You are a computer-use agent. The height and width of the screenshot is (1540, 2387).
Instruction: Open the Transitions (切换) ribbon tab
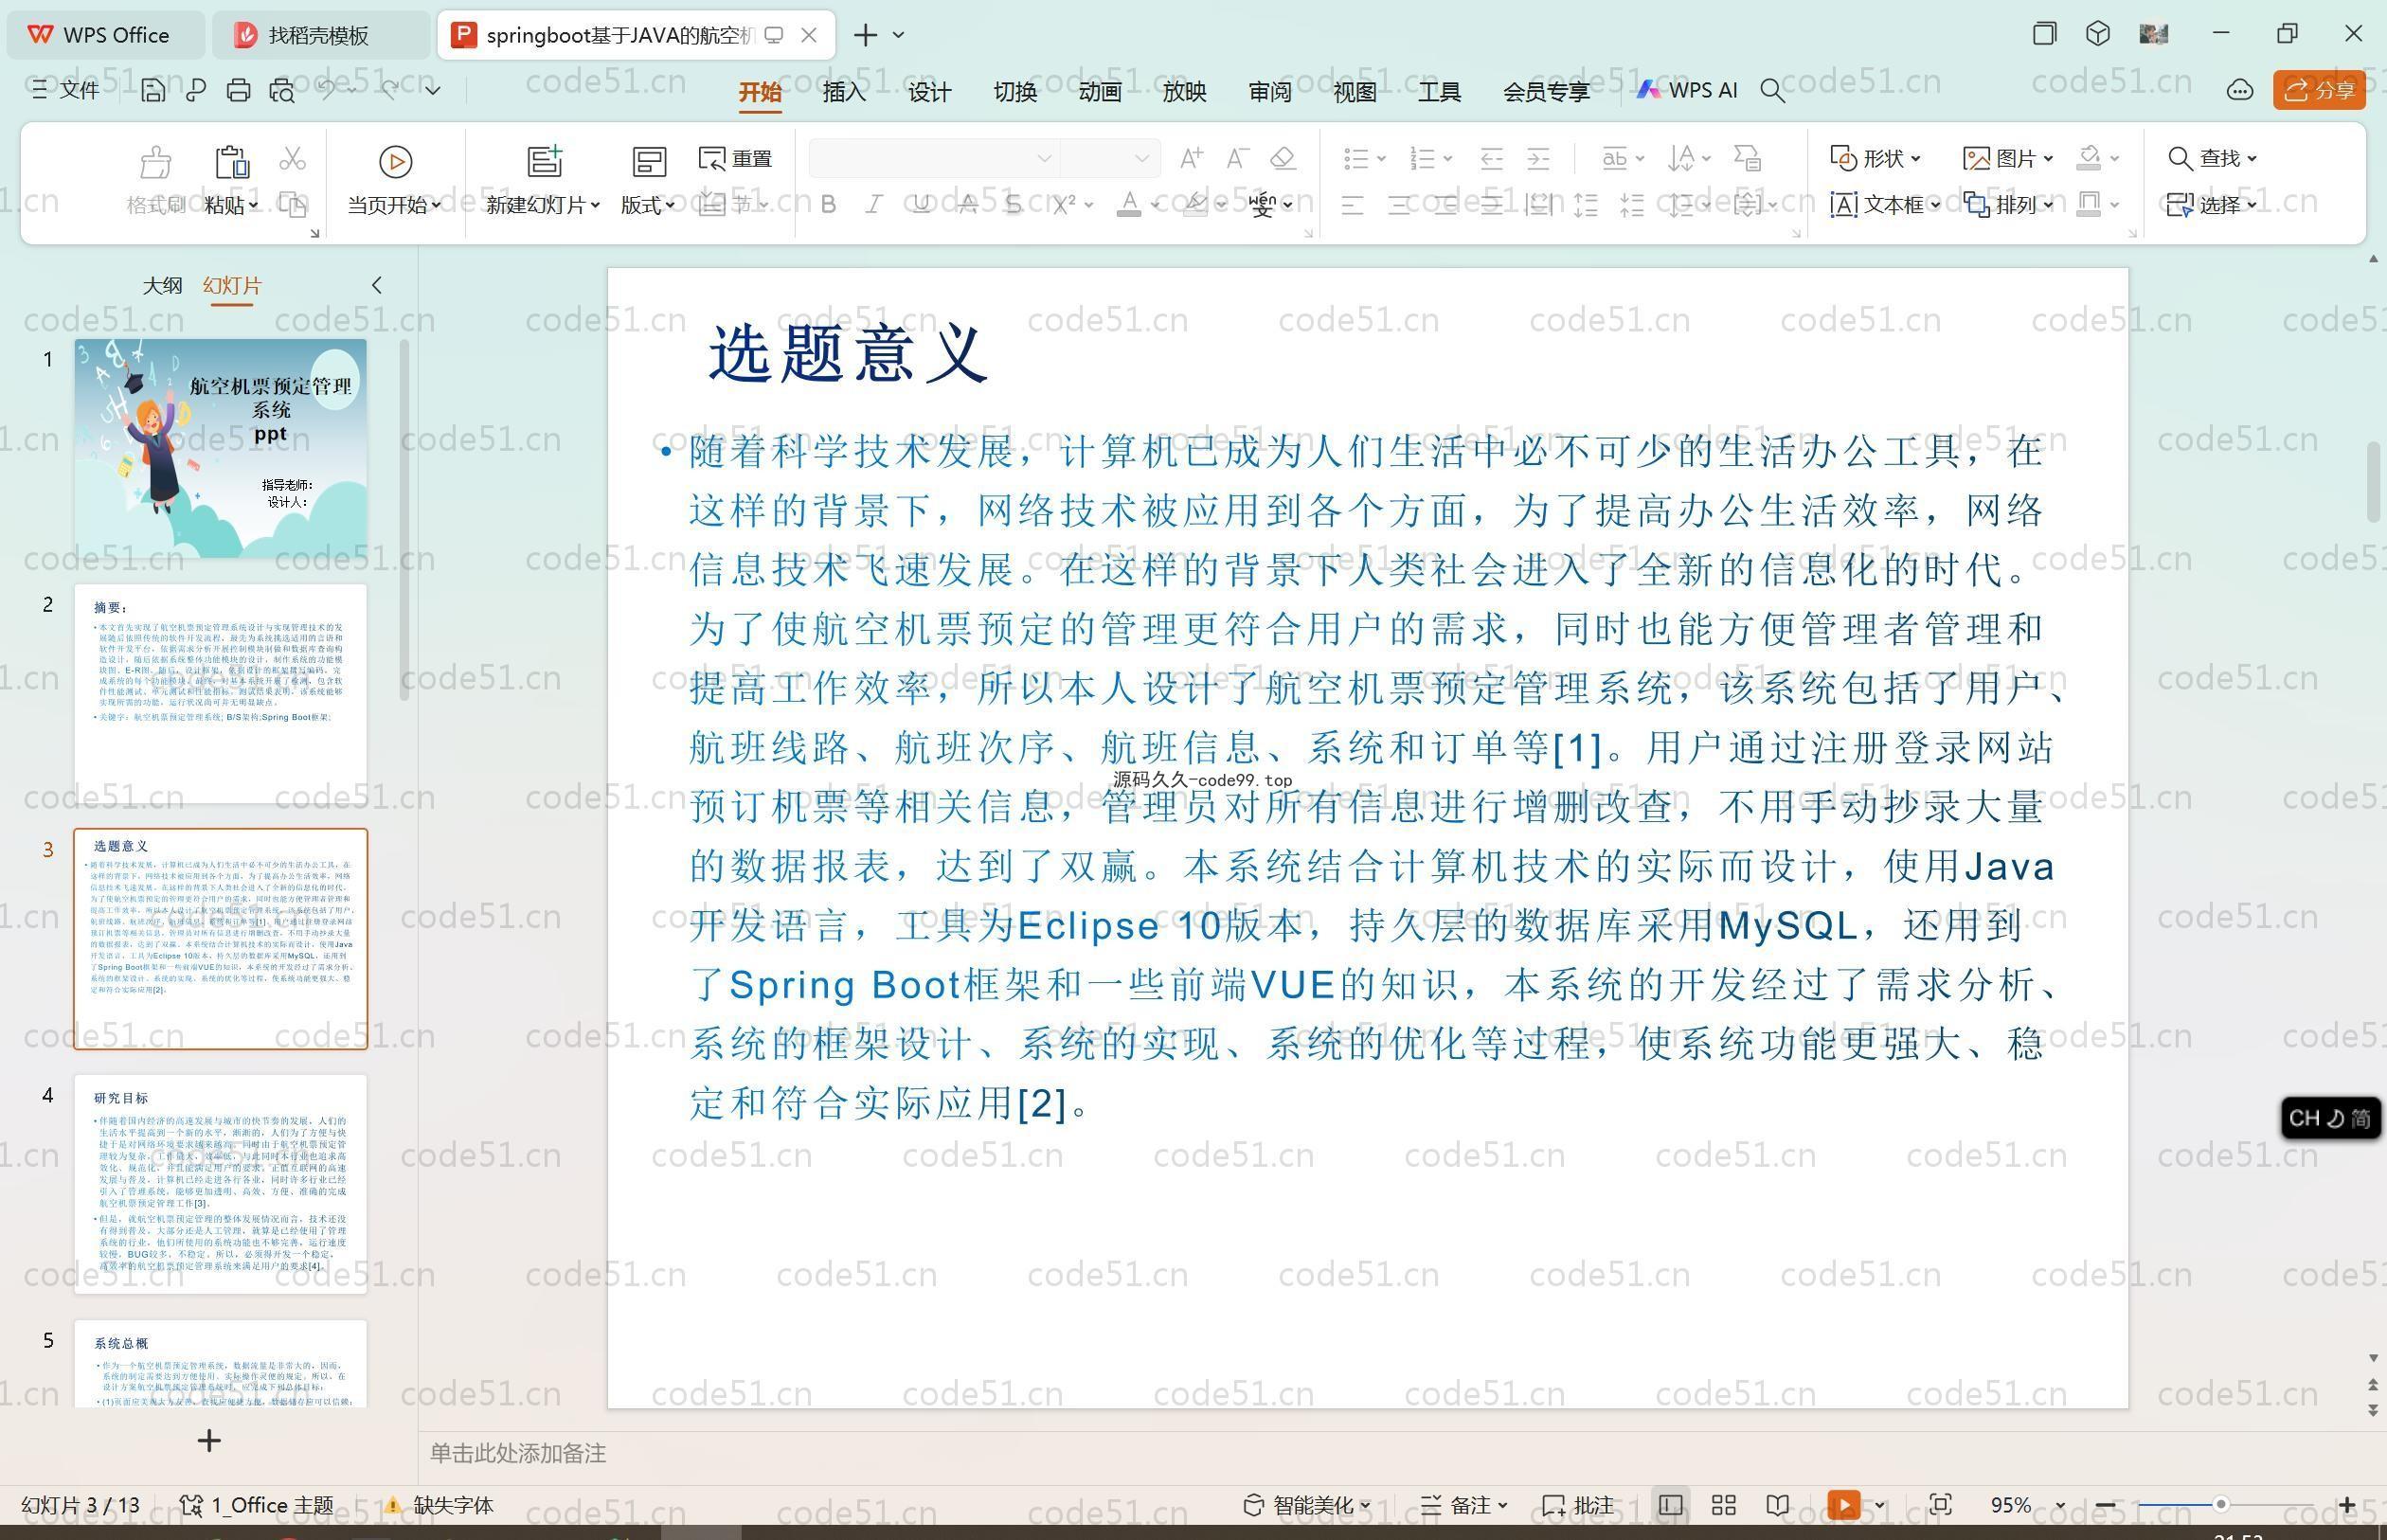[x=1014, y=92]
